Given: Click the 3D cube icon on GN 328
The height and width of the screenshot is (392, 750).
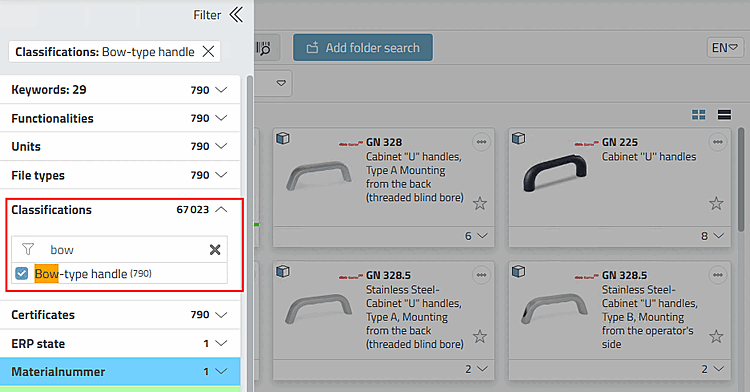Looking at the screenshot, I should point(283,139).
